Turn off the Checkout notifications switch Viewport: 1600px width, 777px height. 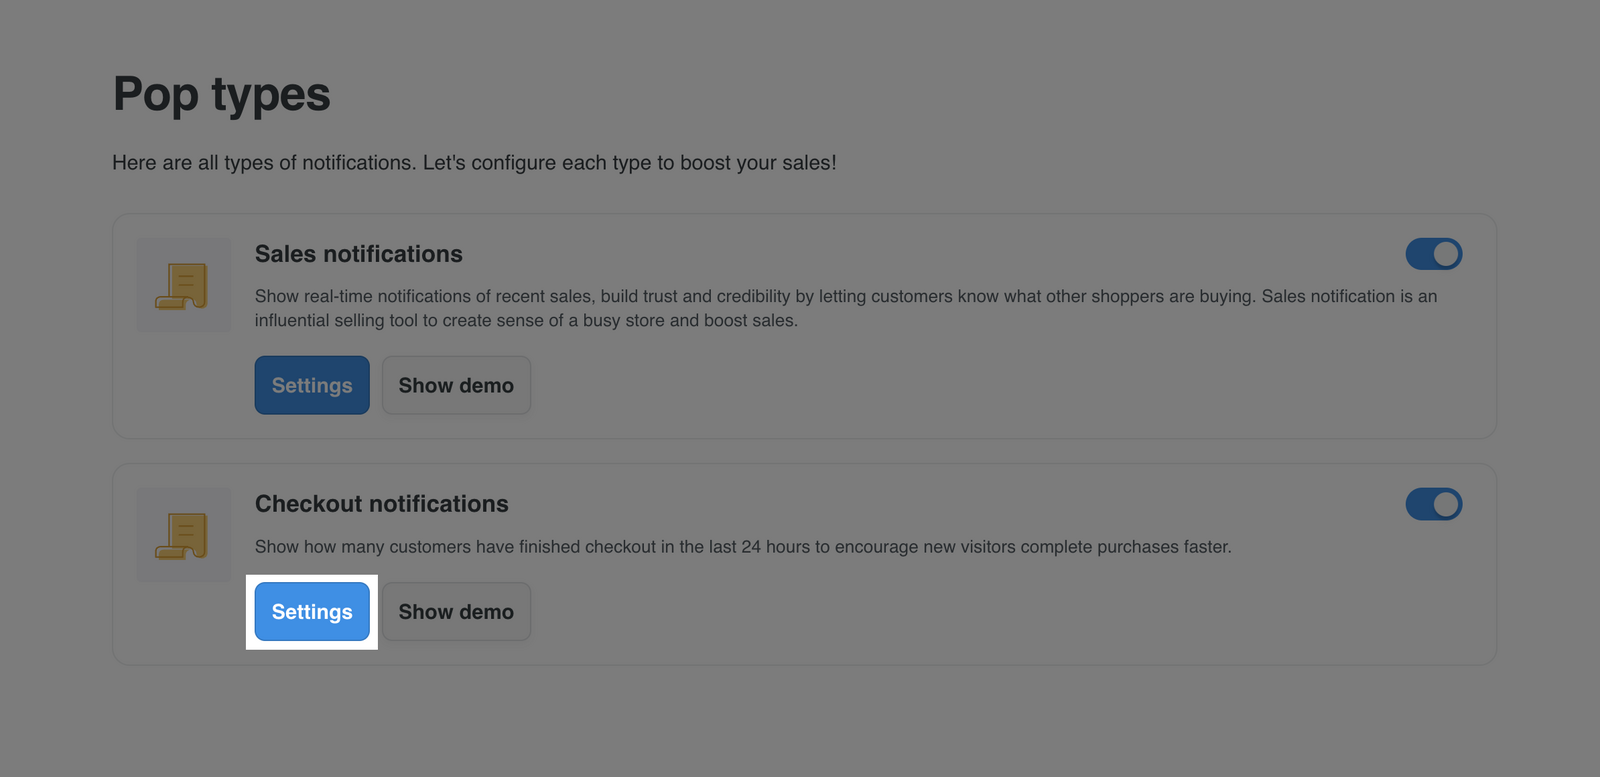(1434, 504)
